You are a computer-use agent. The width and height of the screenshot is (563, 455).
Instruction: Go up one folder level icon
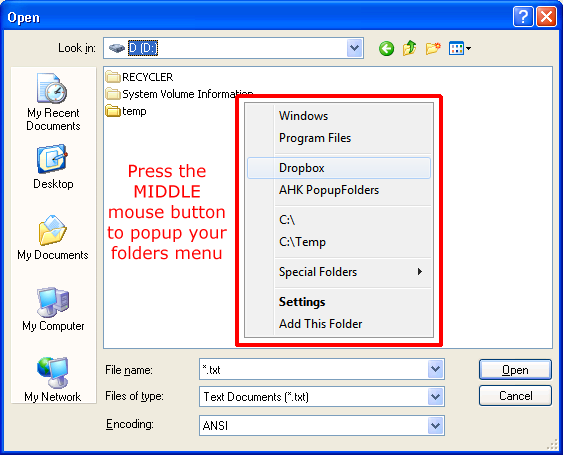(x=409, y=48)
